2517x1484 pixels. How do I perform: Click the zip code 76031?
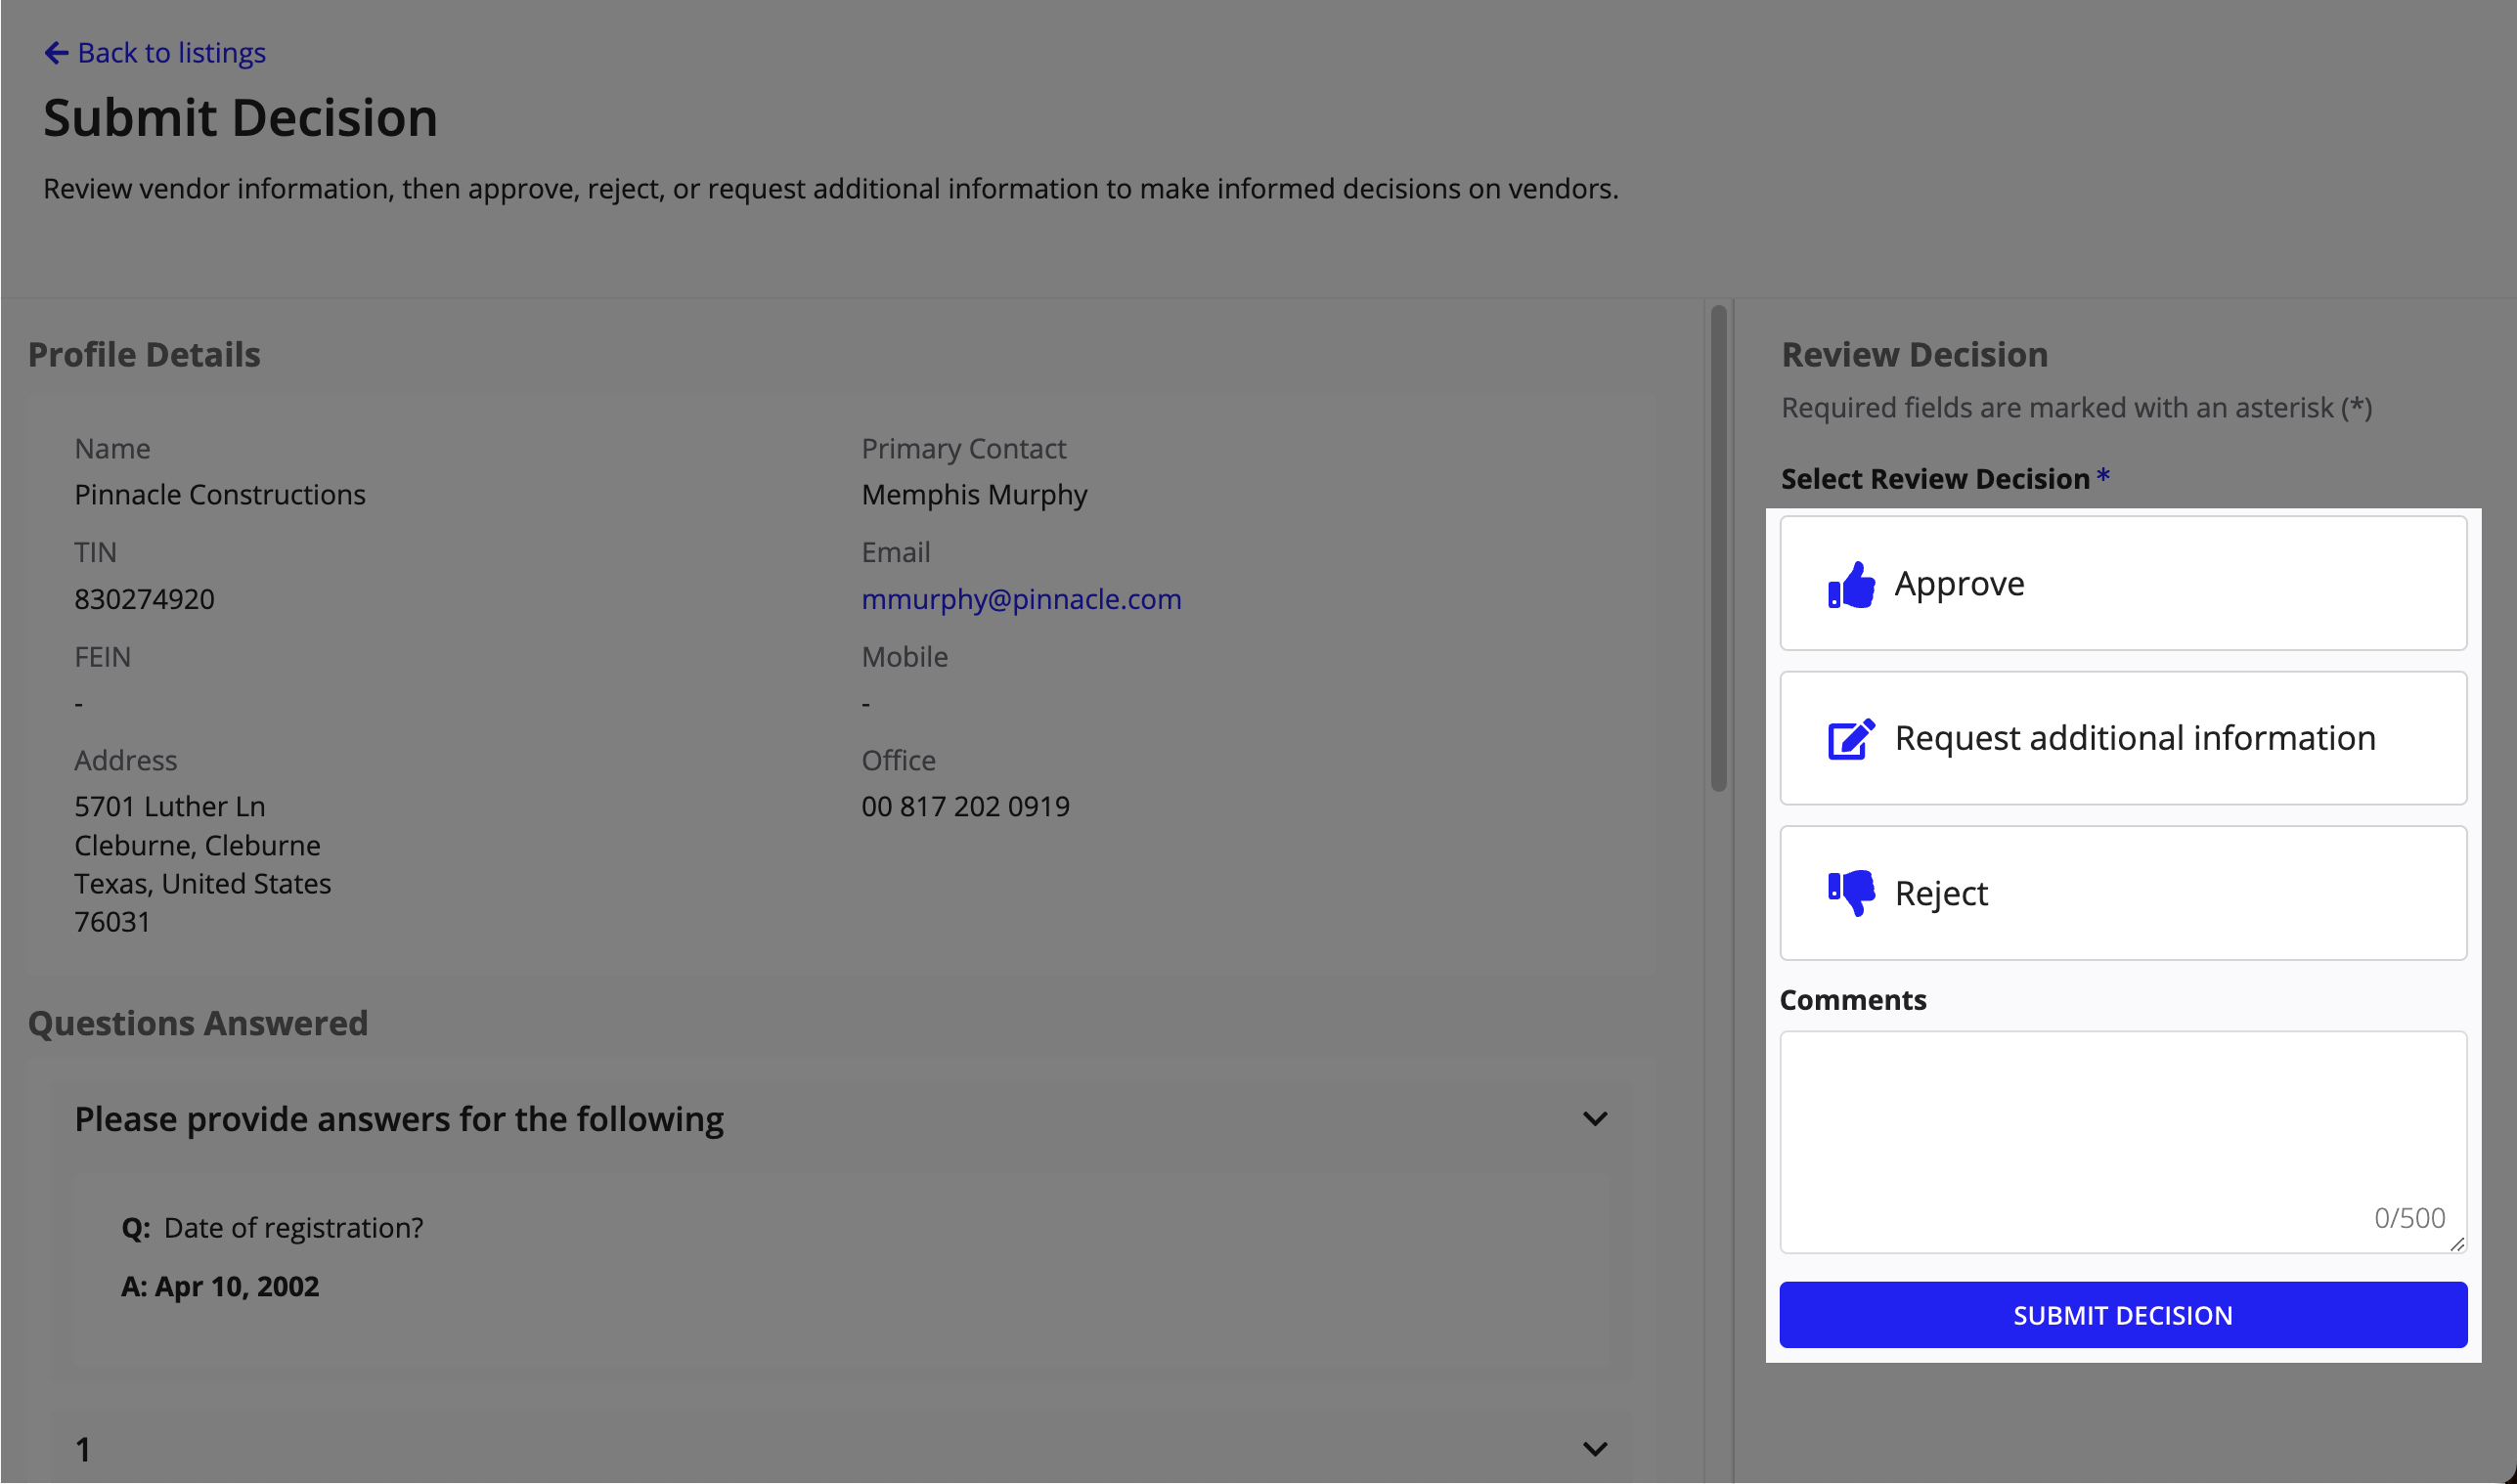[x=112, y=922]
